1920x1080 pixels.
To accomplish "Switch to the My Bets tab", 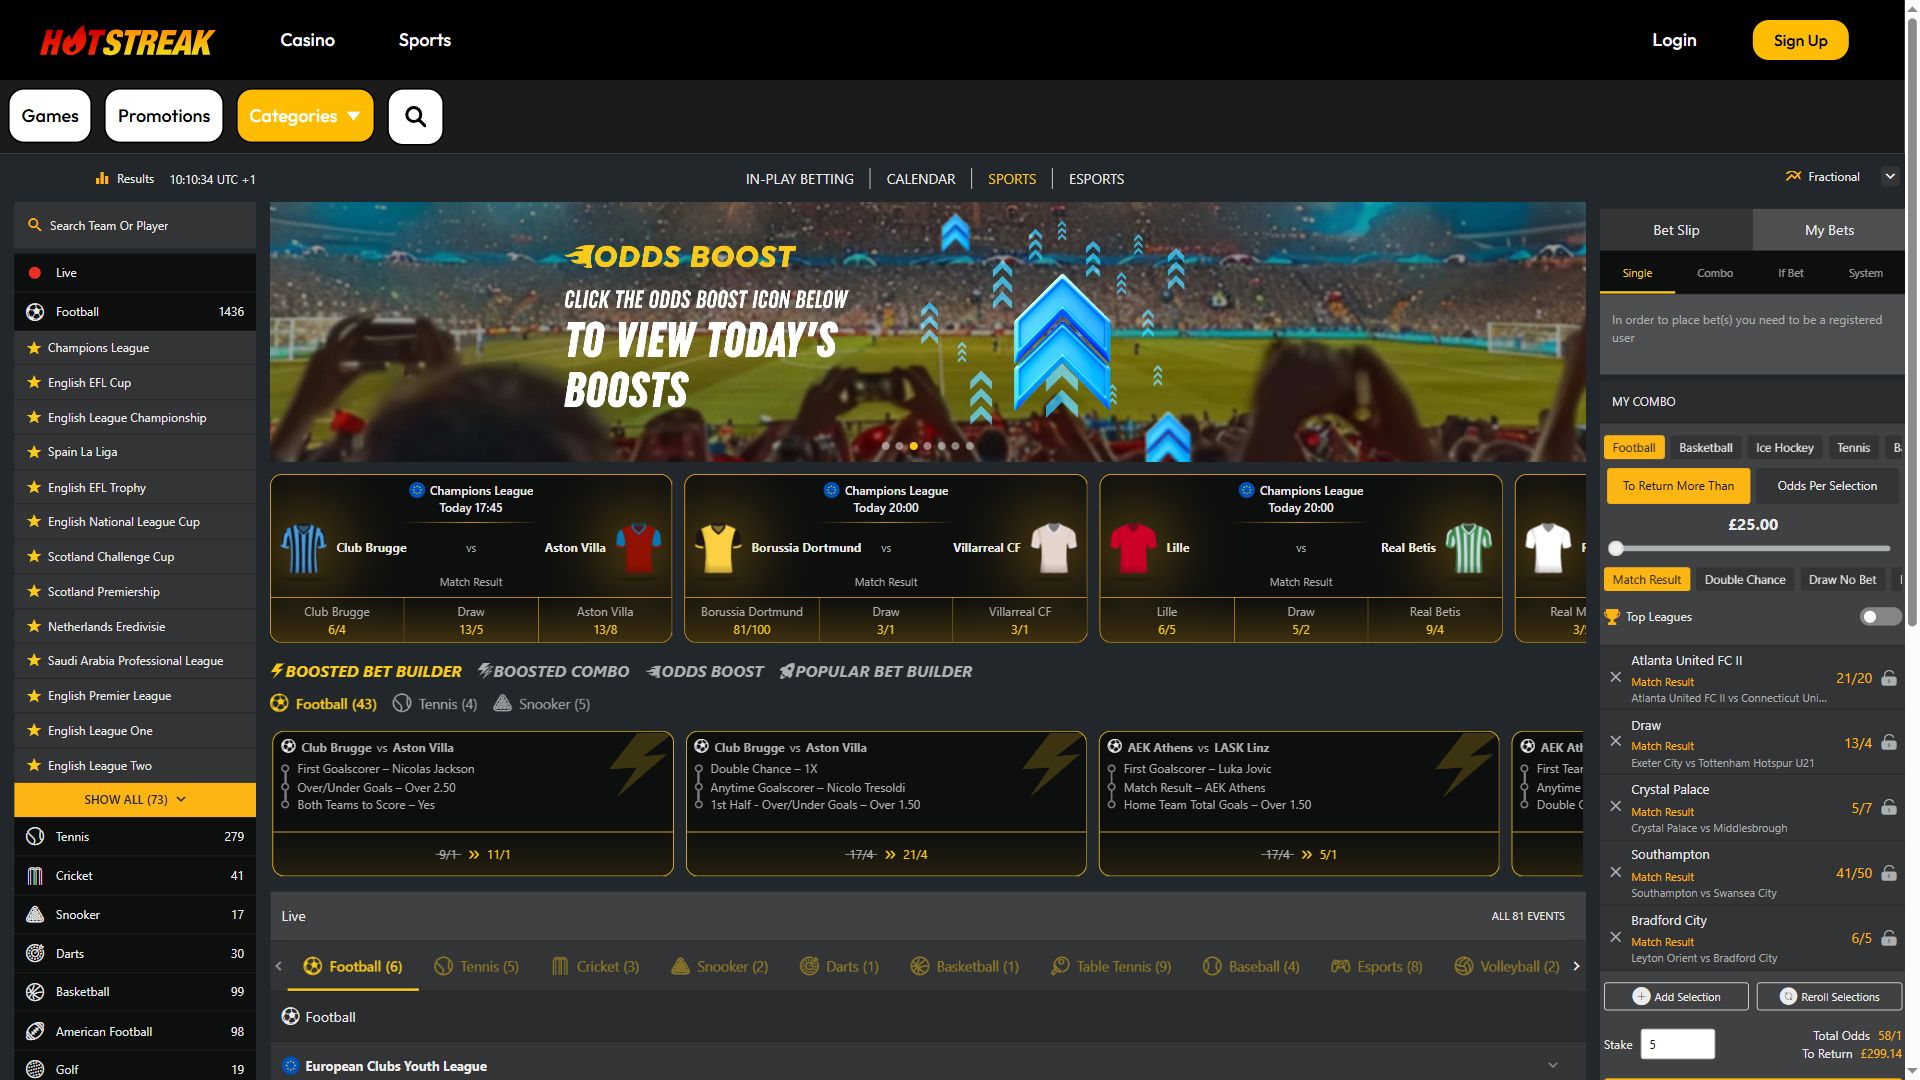I will coord(1828,230).
